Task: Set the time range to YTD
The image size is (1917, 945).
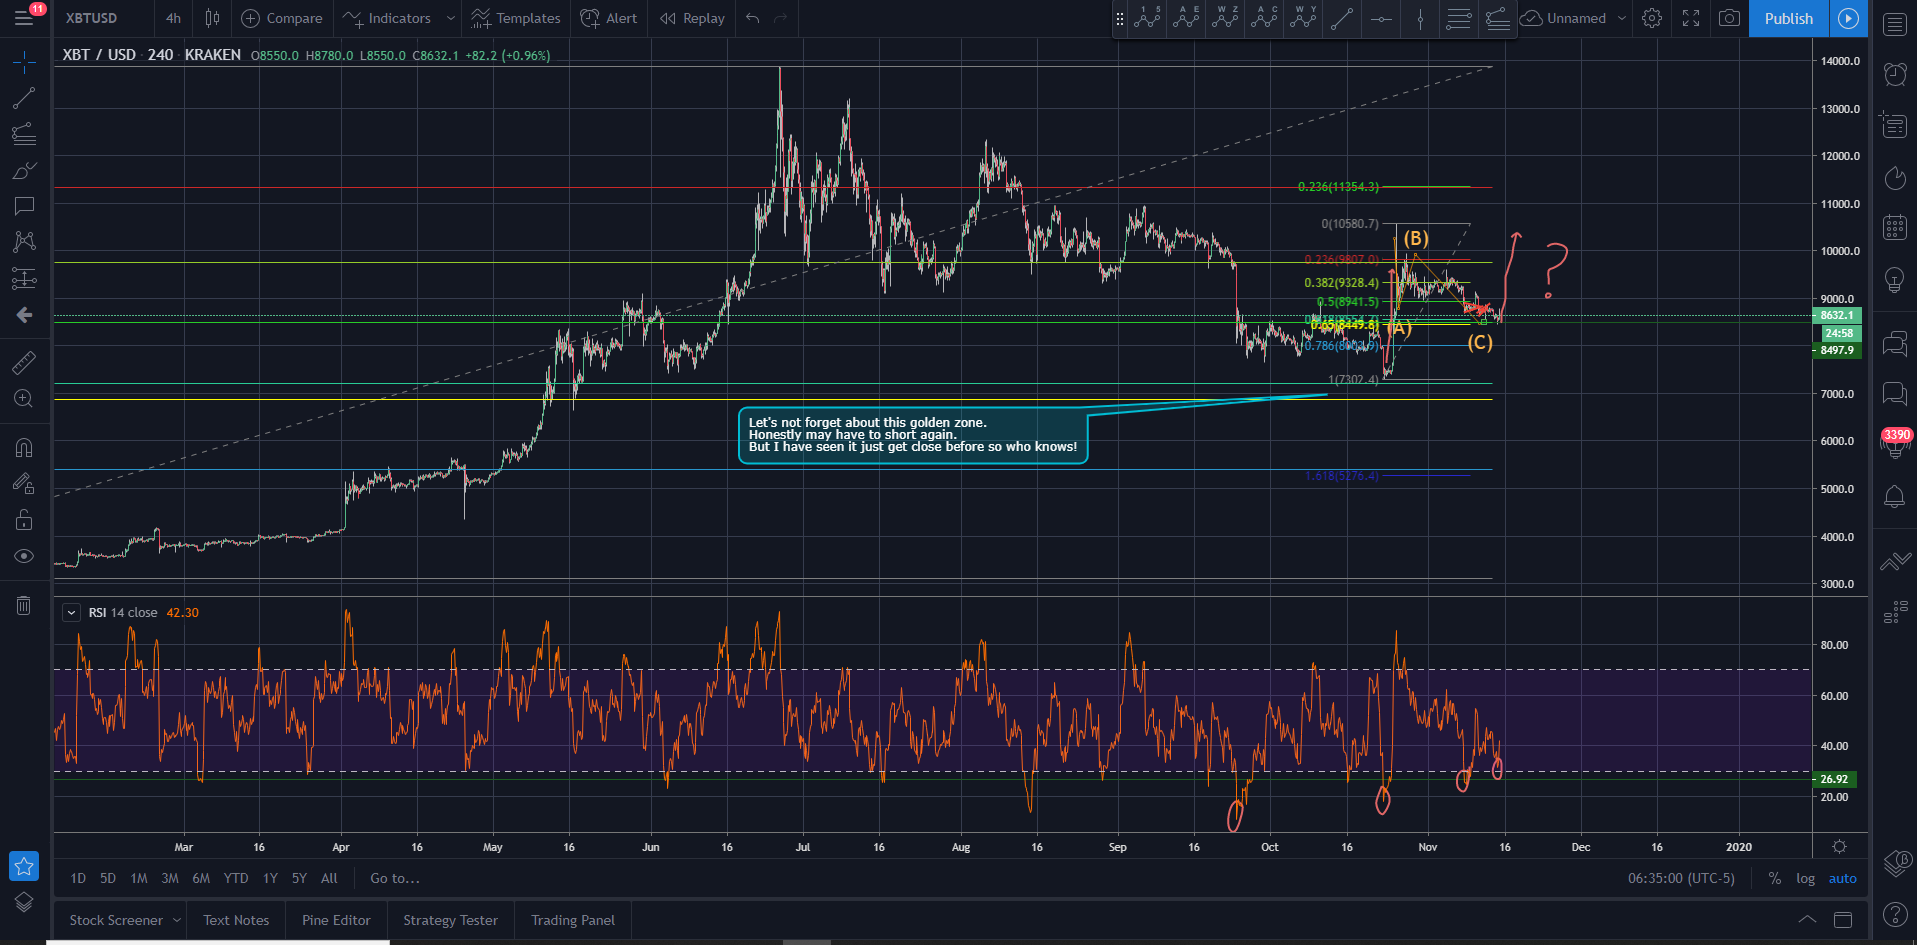Action: coord(236,878)
